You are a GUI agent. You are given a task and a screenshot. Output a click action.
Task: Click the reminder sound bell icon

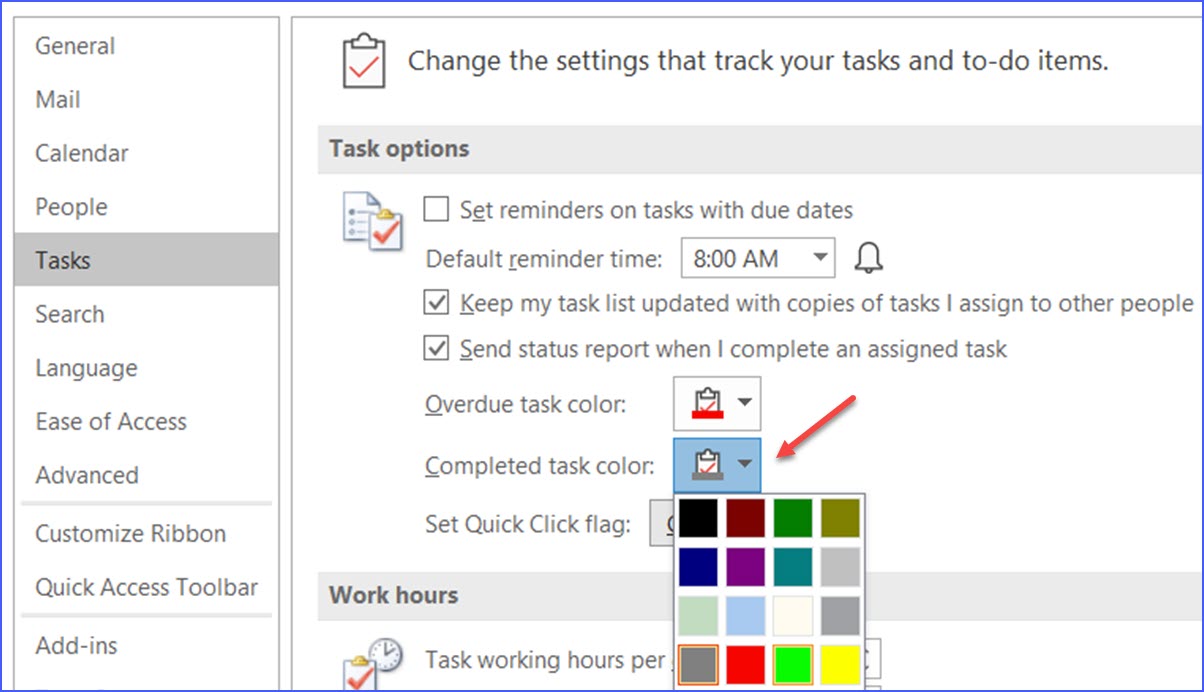point(869,258)
